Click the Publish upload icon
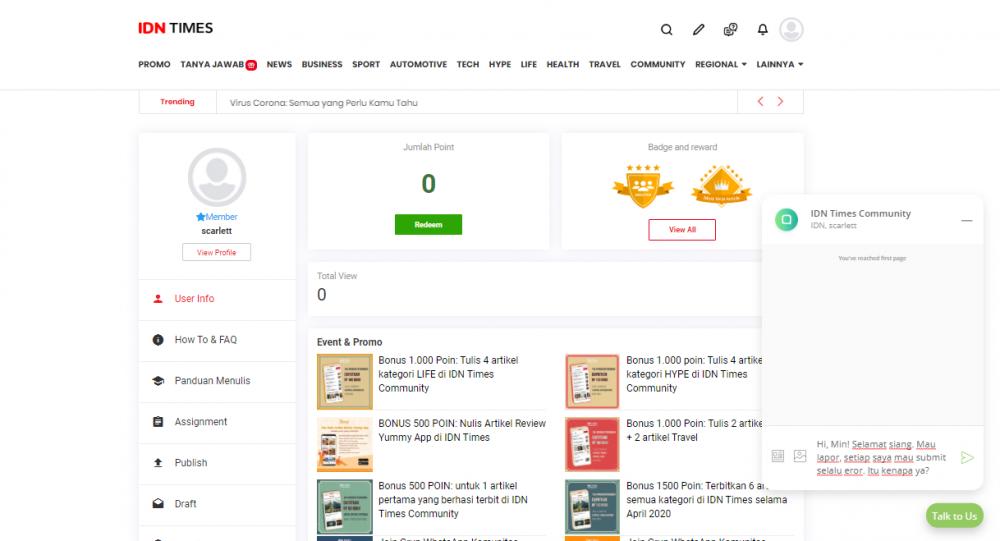Image resolution: width=1000 pixels, height=541 pixels. pyautogui.click(x=158, y=463)
